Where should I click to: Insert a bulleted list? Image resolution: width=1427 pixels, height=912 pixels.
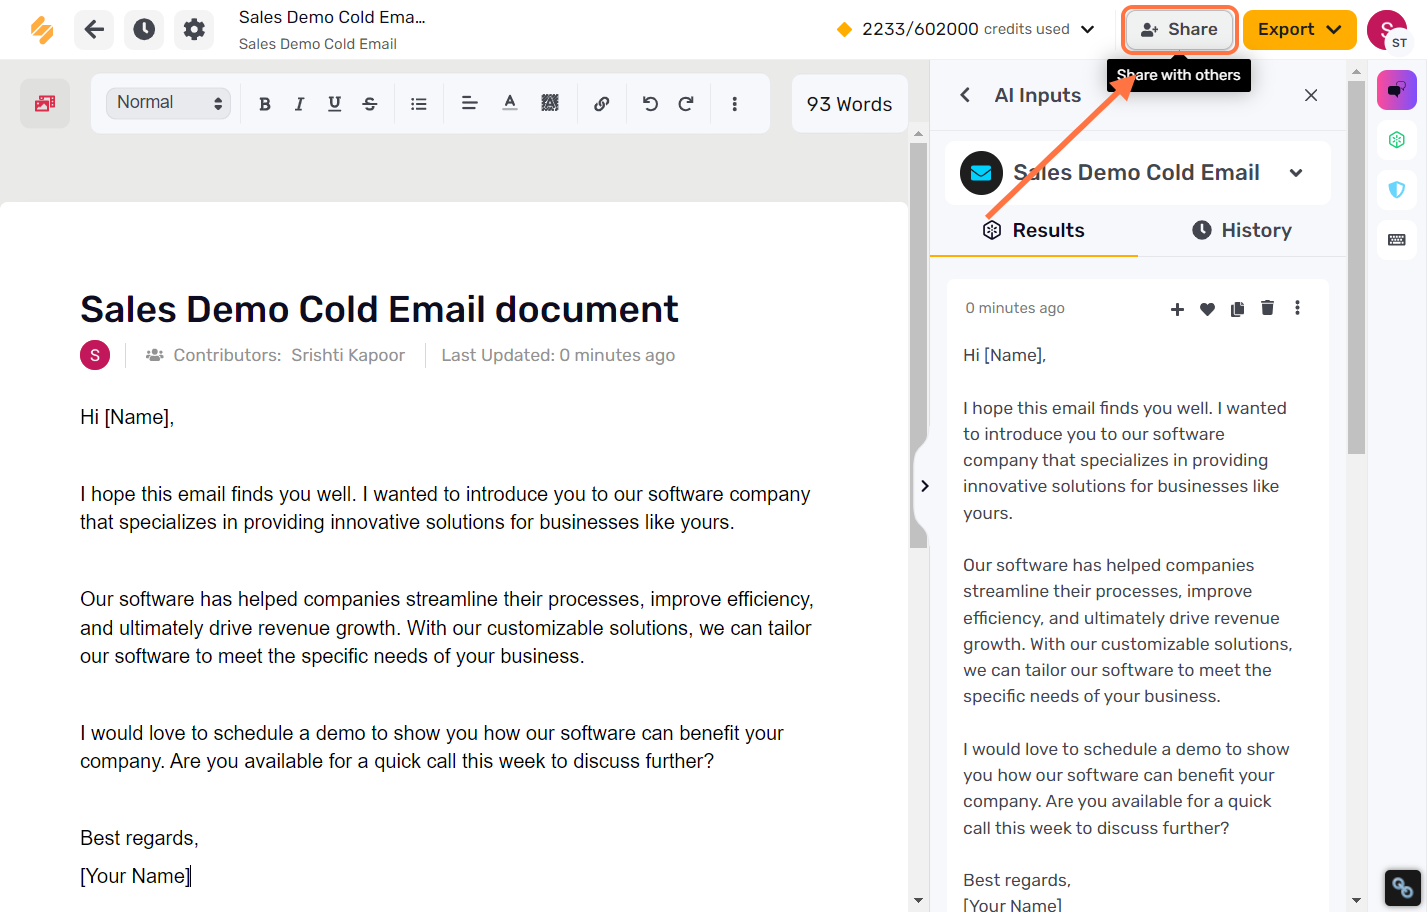419,103
